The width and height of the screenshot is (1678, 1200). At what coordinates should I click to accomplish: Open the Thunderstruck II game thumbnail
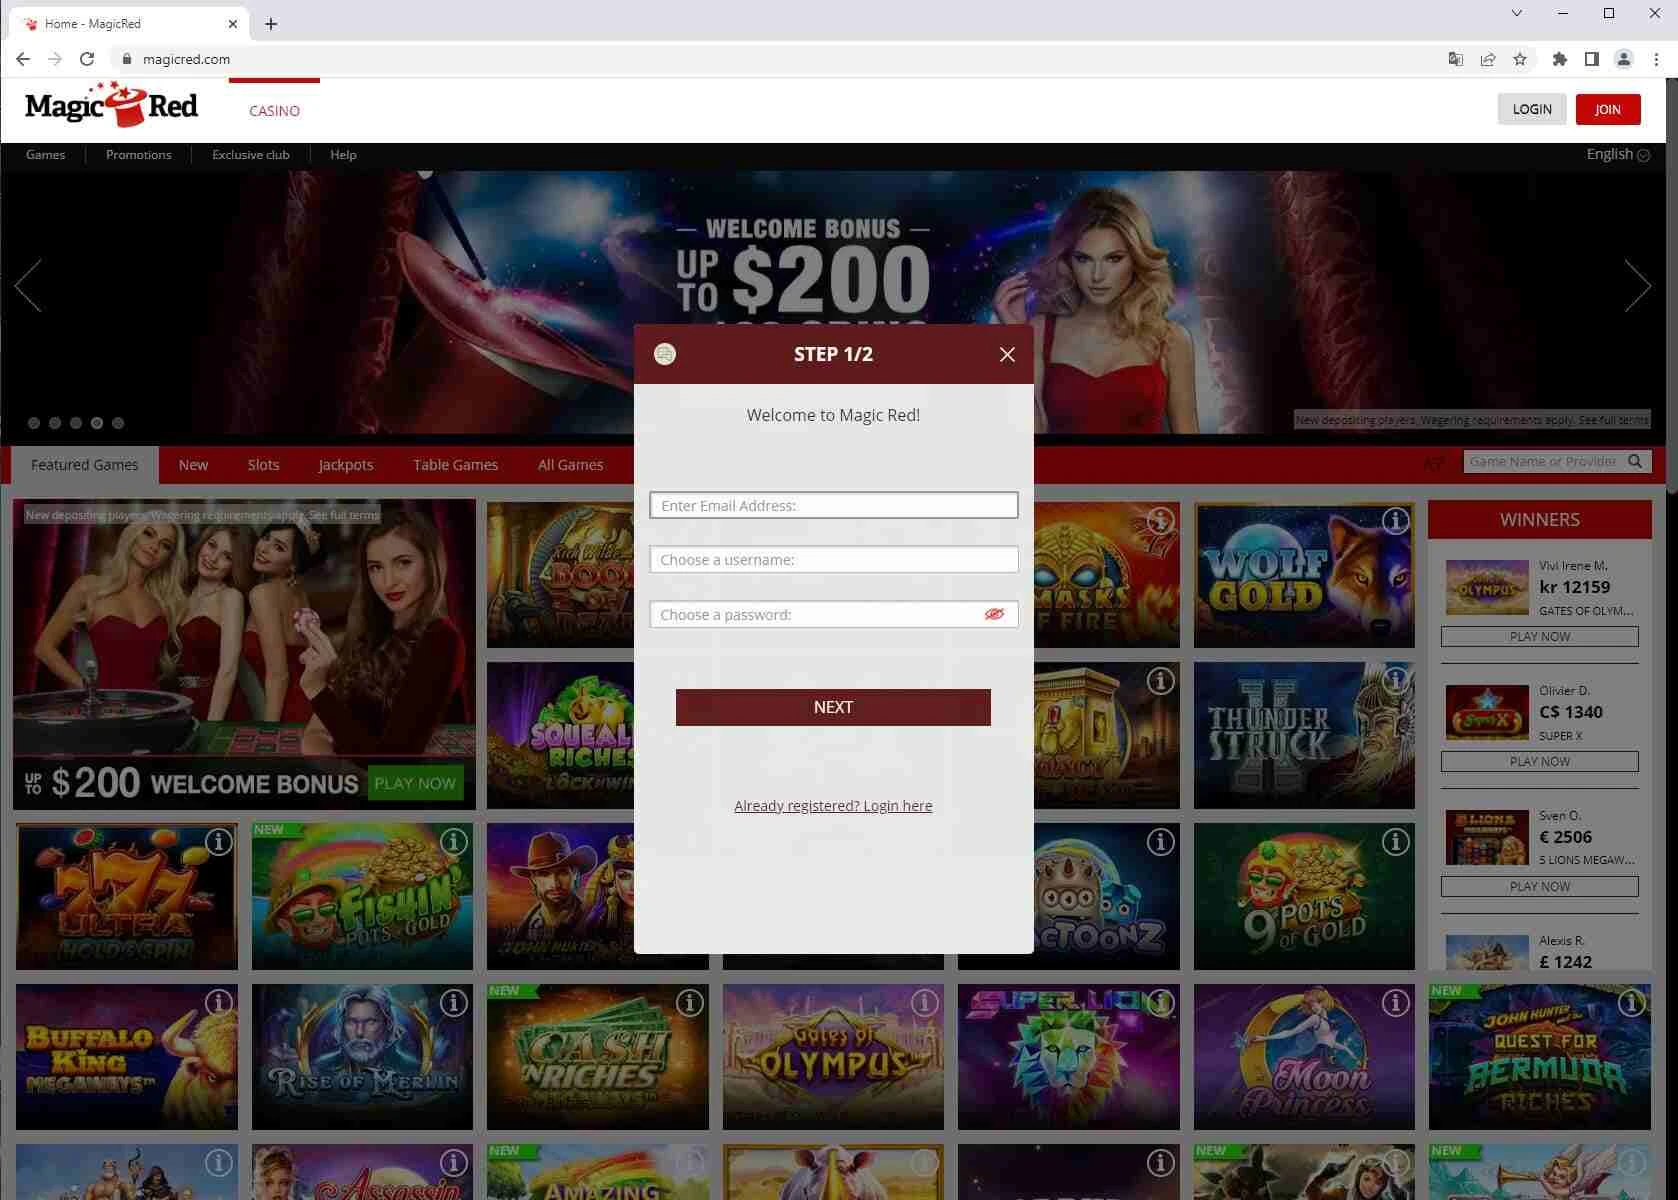[x=1304, y=736]
